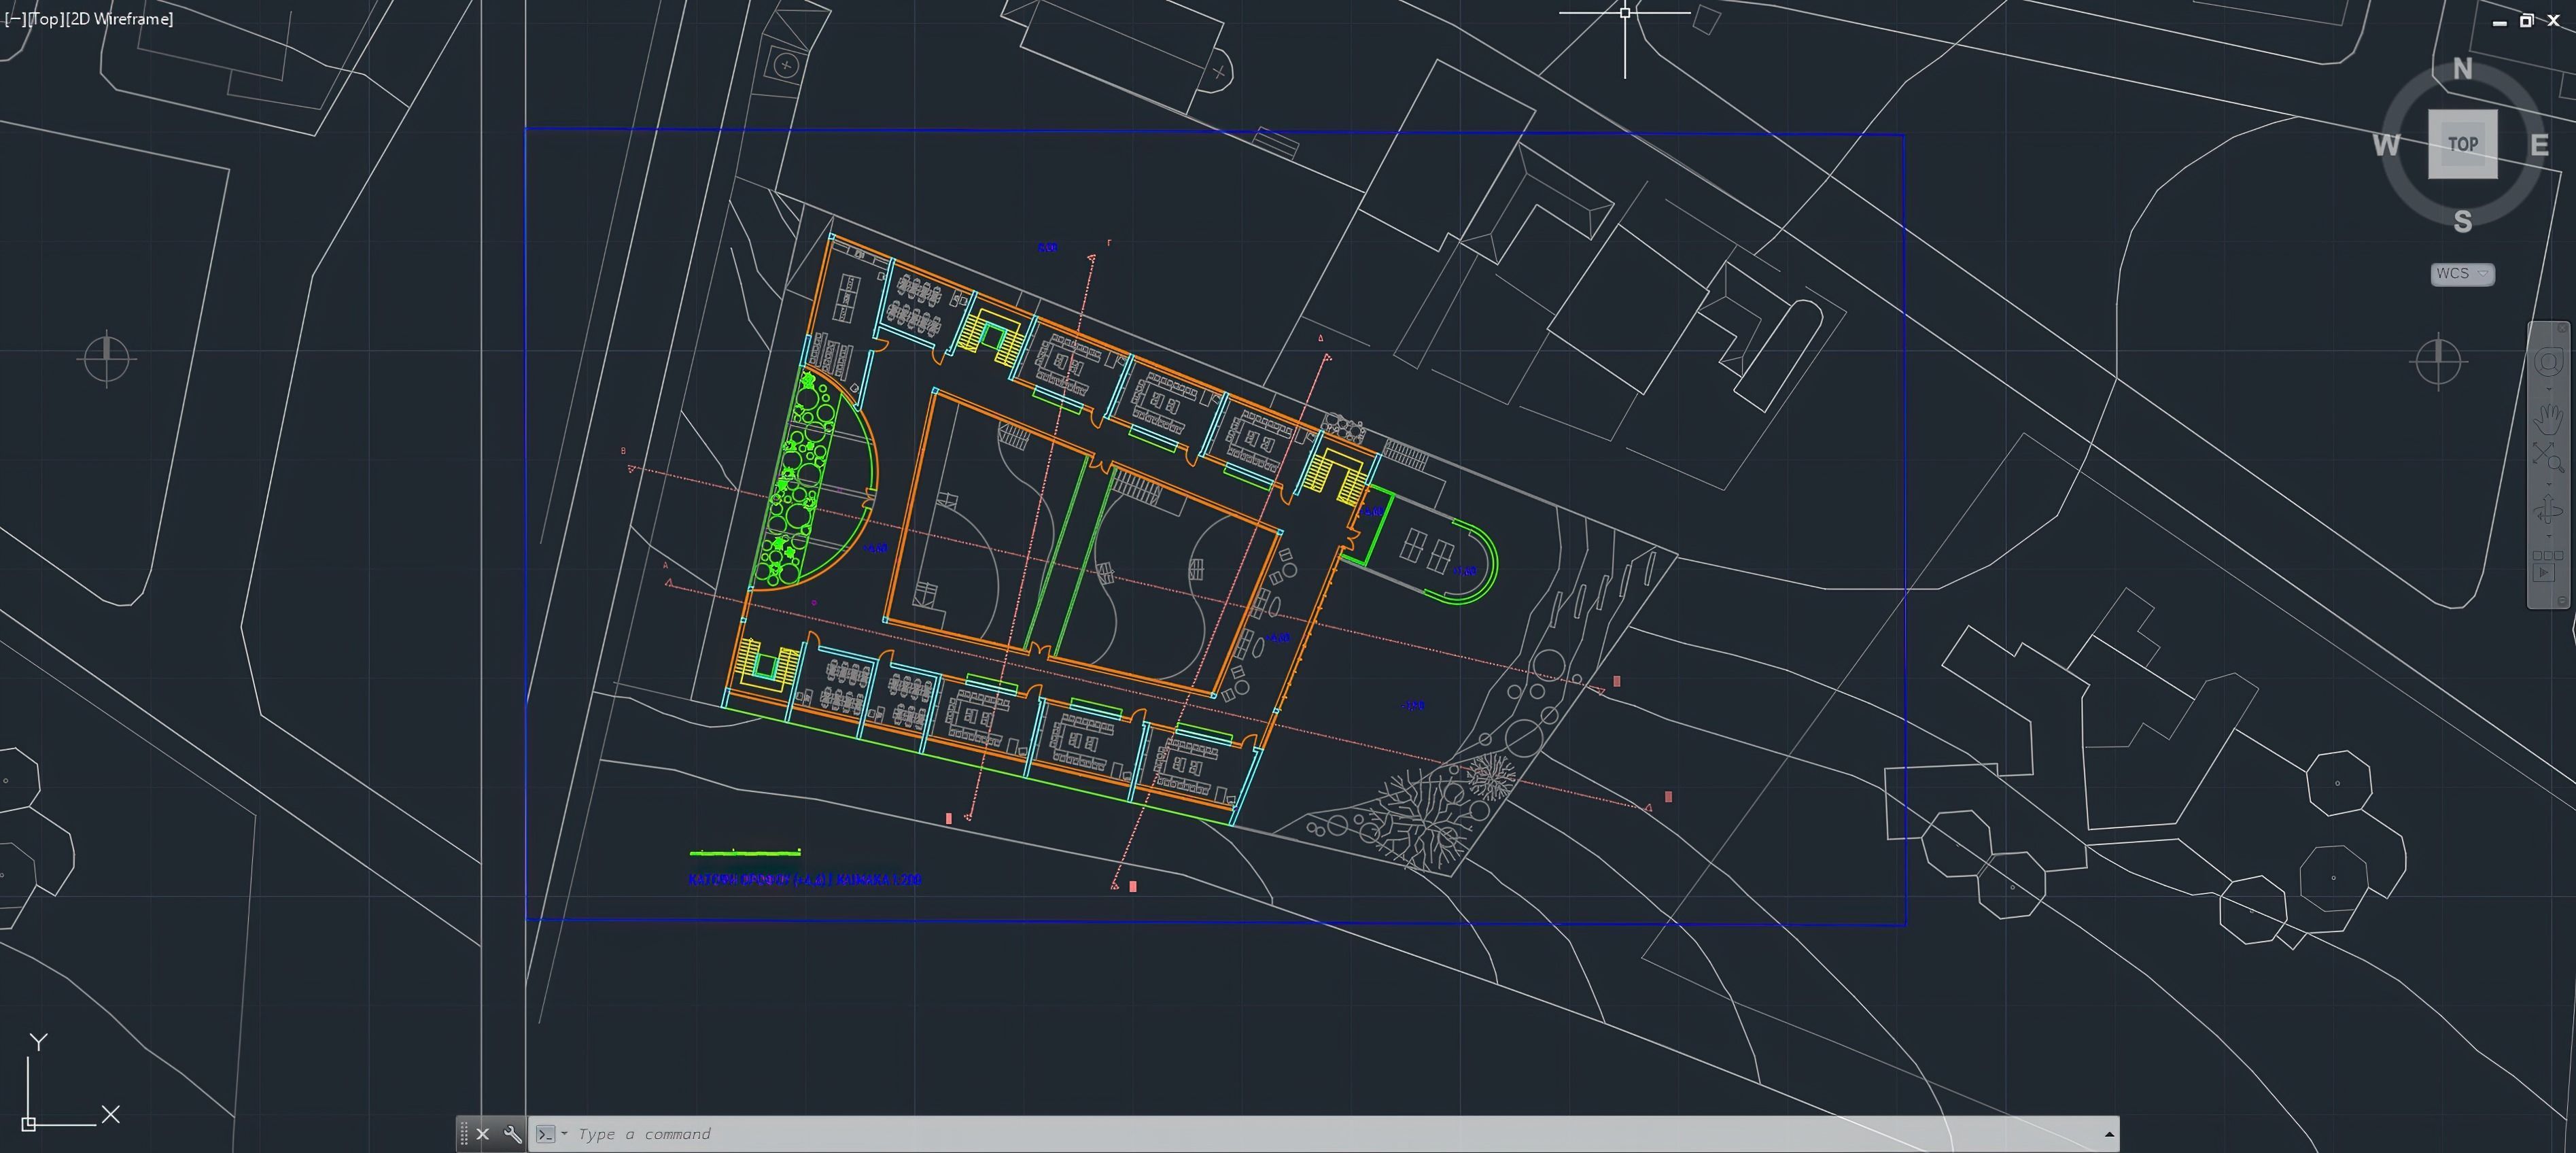Expand the zoom options arrow

click(x=2549, y=484)
